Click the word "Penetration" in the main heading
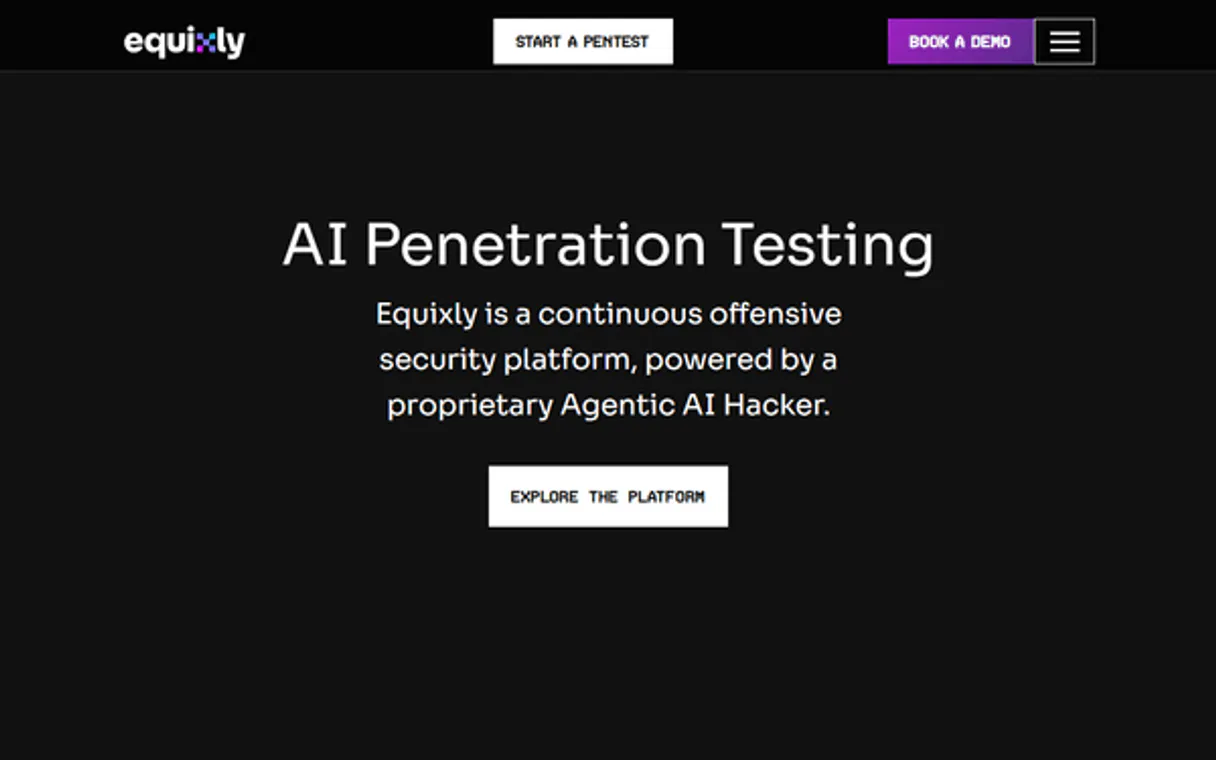 (x=535, y=245)
